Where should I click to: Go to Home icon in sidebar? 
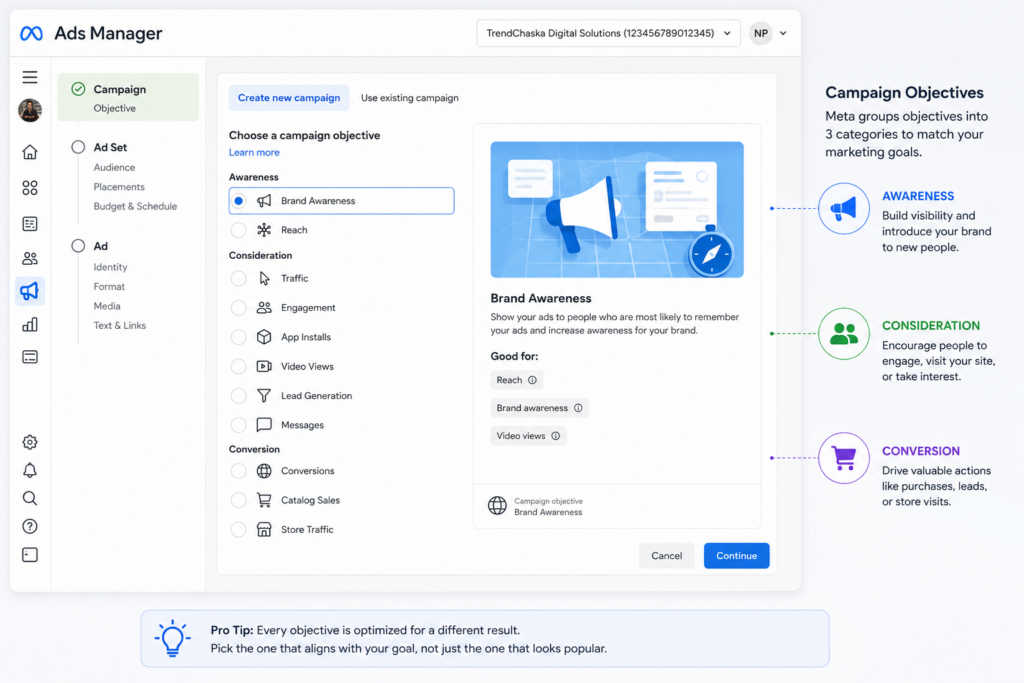click(x=30, y=152)
